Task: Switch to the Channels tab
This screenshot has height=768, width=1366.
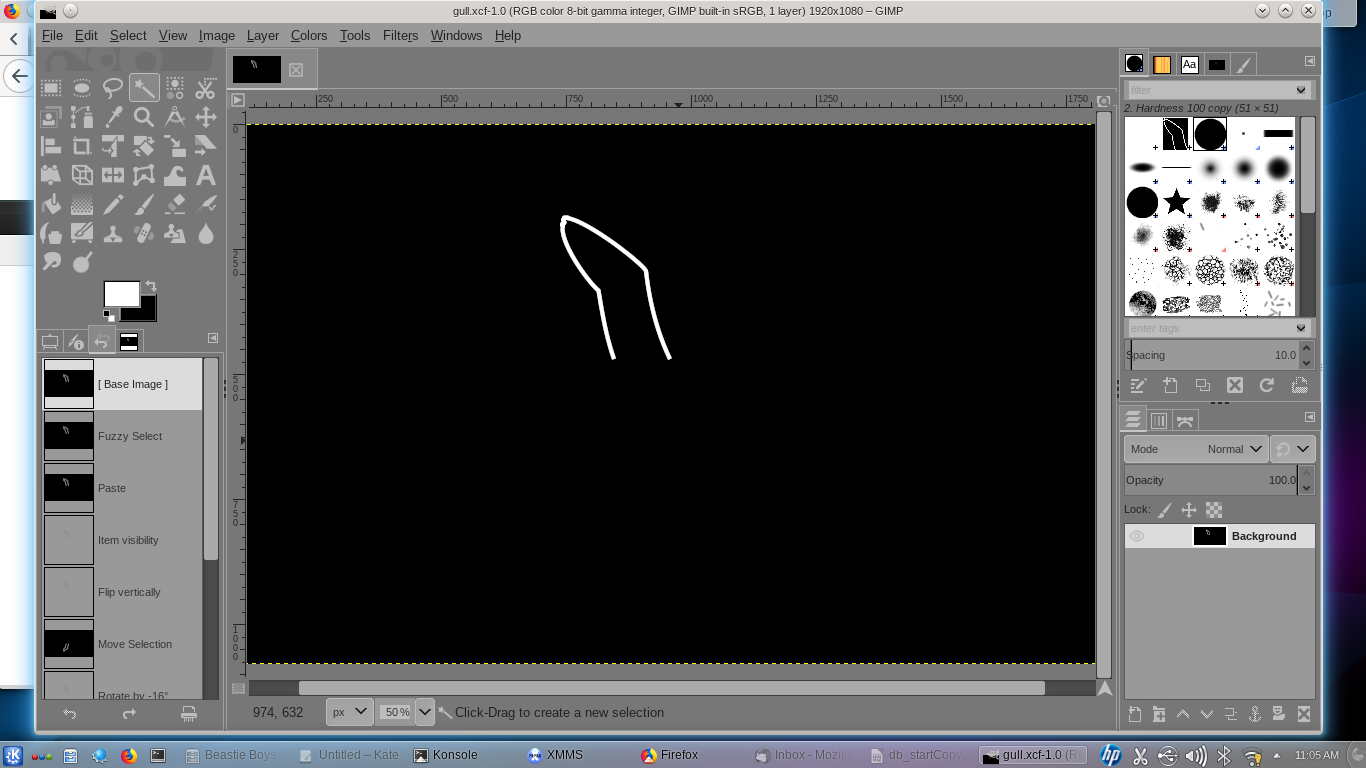Action: 1159,421
